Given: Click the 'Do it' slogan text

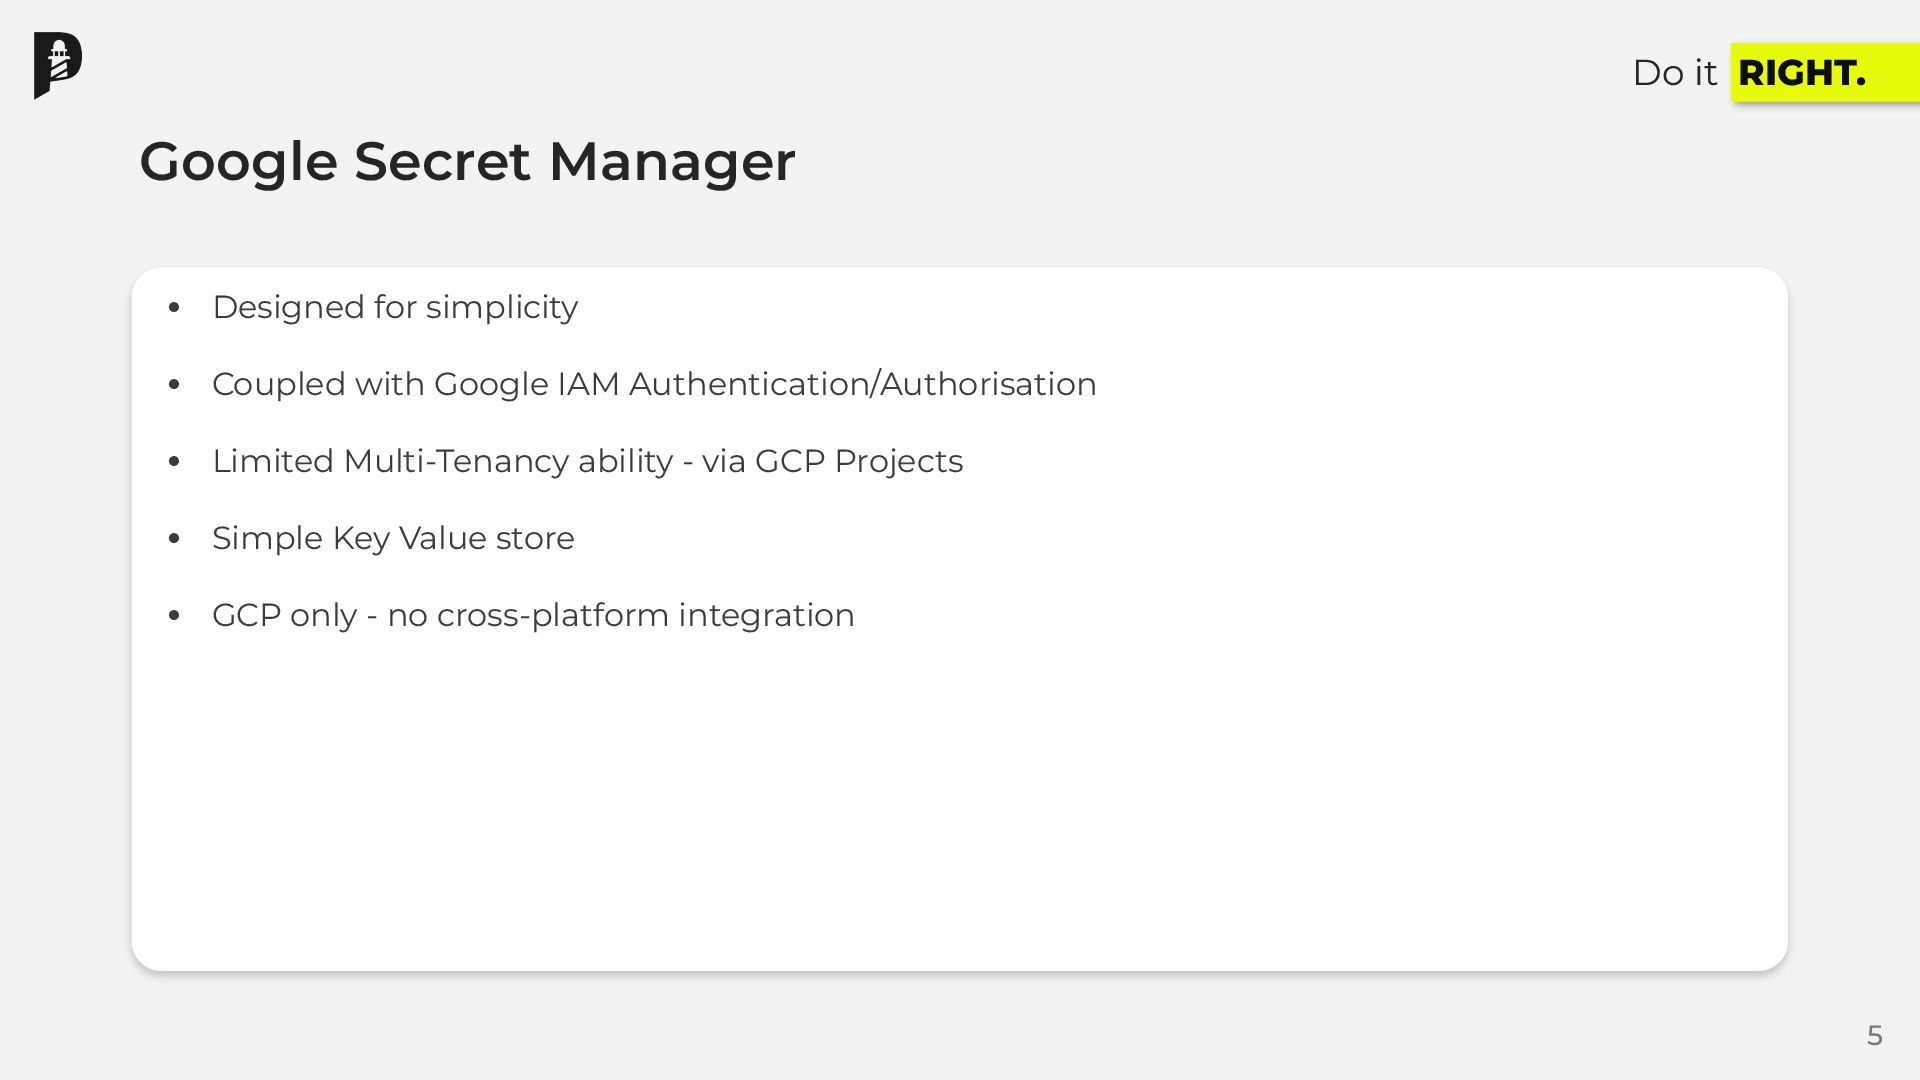Looking at the screenshot, I should pos(1674,73).
